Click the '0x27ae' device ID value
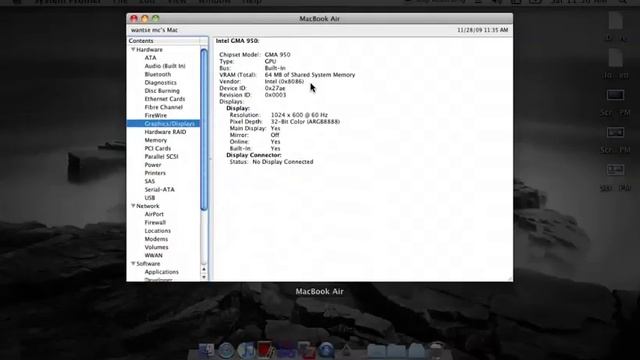640x360 pixels. [x=275, y=88]
